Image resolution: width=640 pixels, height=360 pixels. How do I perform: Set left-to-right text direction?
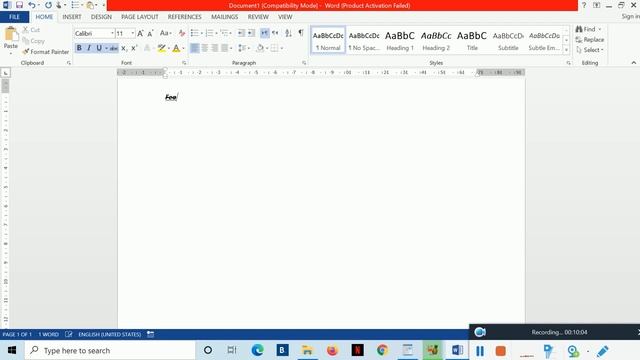(x=265, y=33)
